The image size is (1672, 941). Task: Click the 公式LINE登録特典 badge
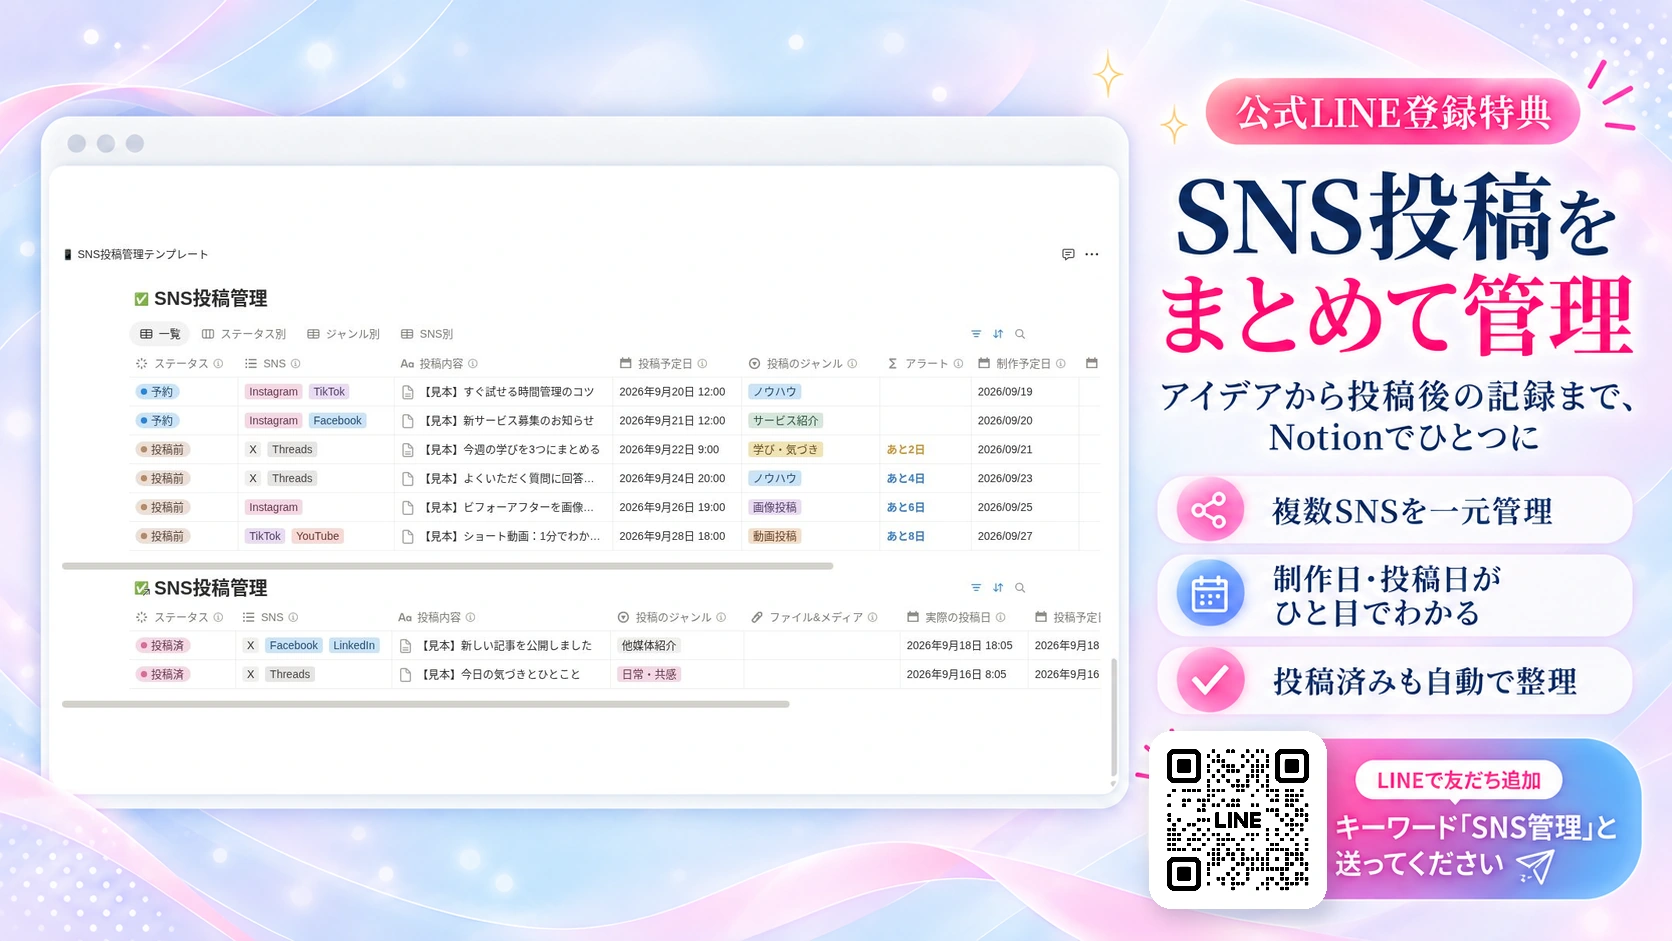[x=1393, y=112]
